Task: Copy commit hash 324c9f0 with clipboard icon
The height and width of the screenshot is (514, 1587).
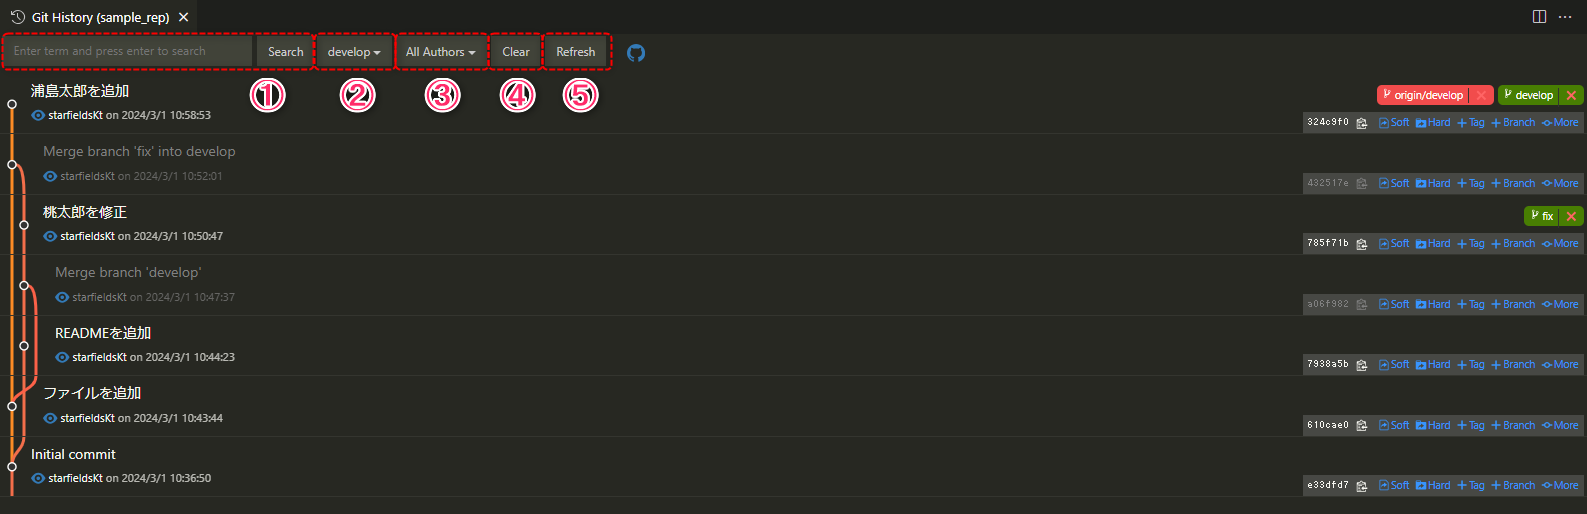Action: click(x=1362, y=123)
